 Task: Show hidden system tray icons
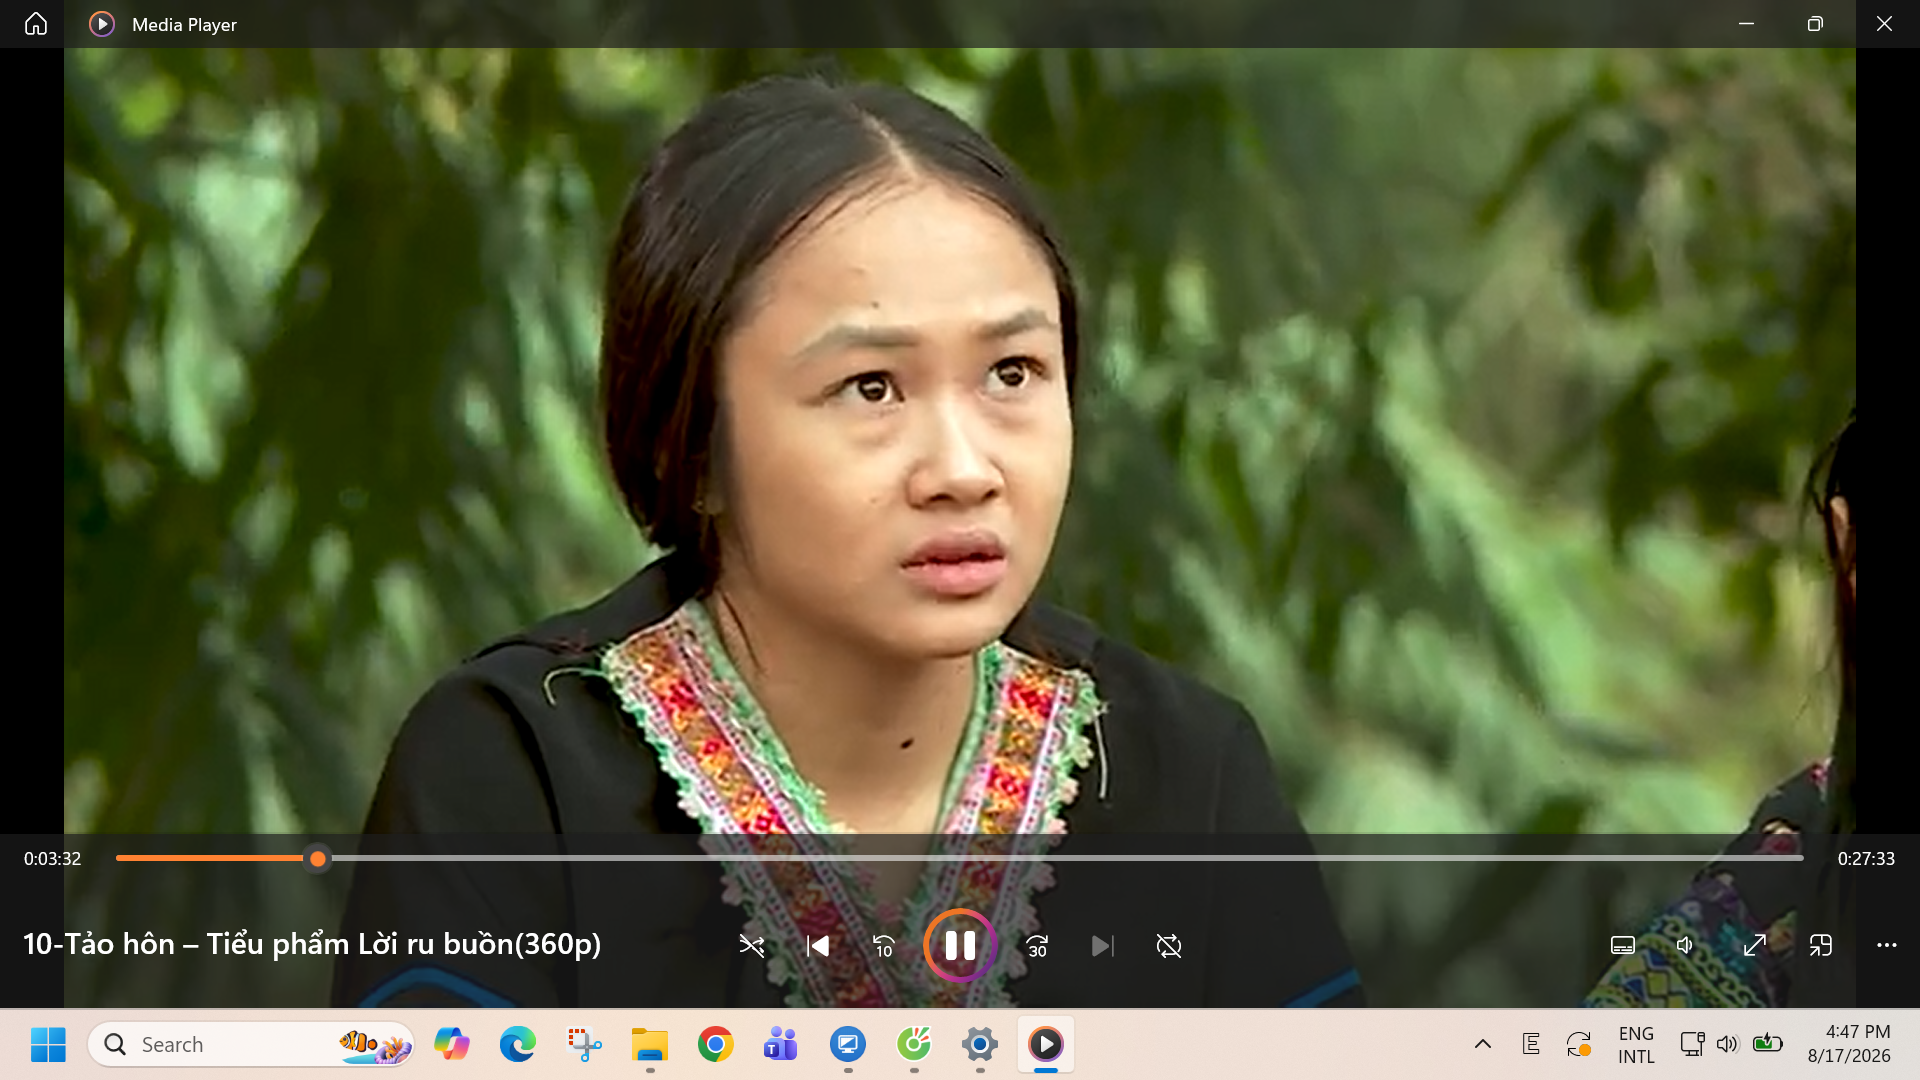[1483, 1044]
